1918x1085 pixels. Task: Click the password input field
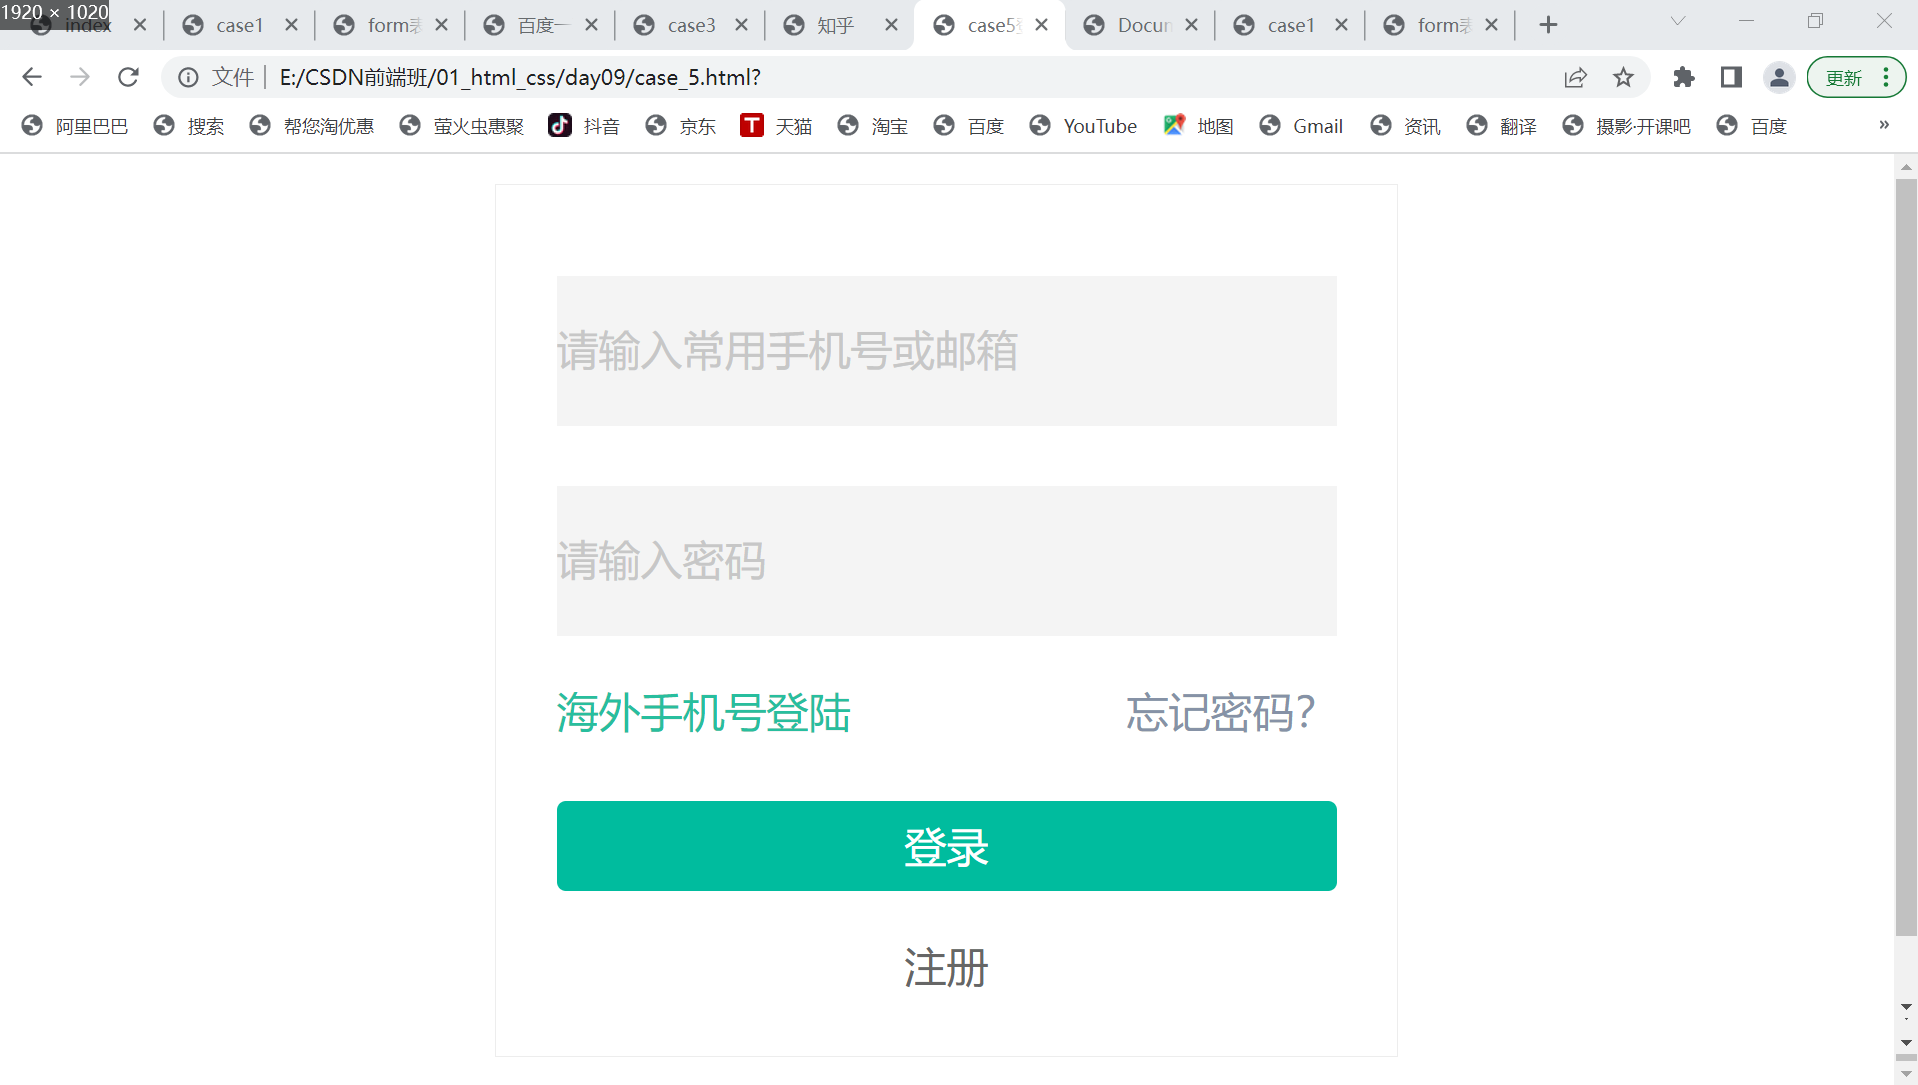click(x=946, y=561)
